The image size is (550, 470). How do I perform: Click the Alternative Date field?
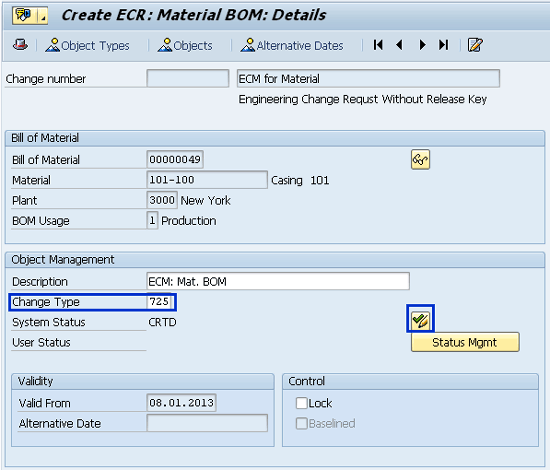207,423
